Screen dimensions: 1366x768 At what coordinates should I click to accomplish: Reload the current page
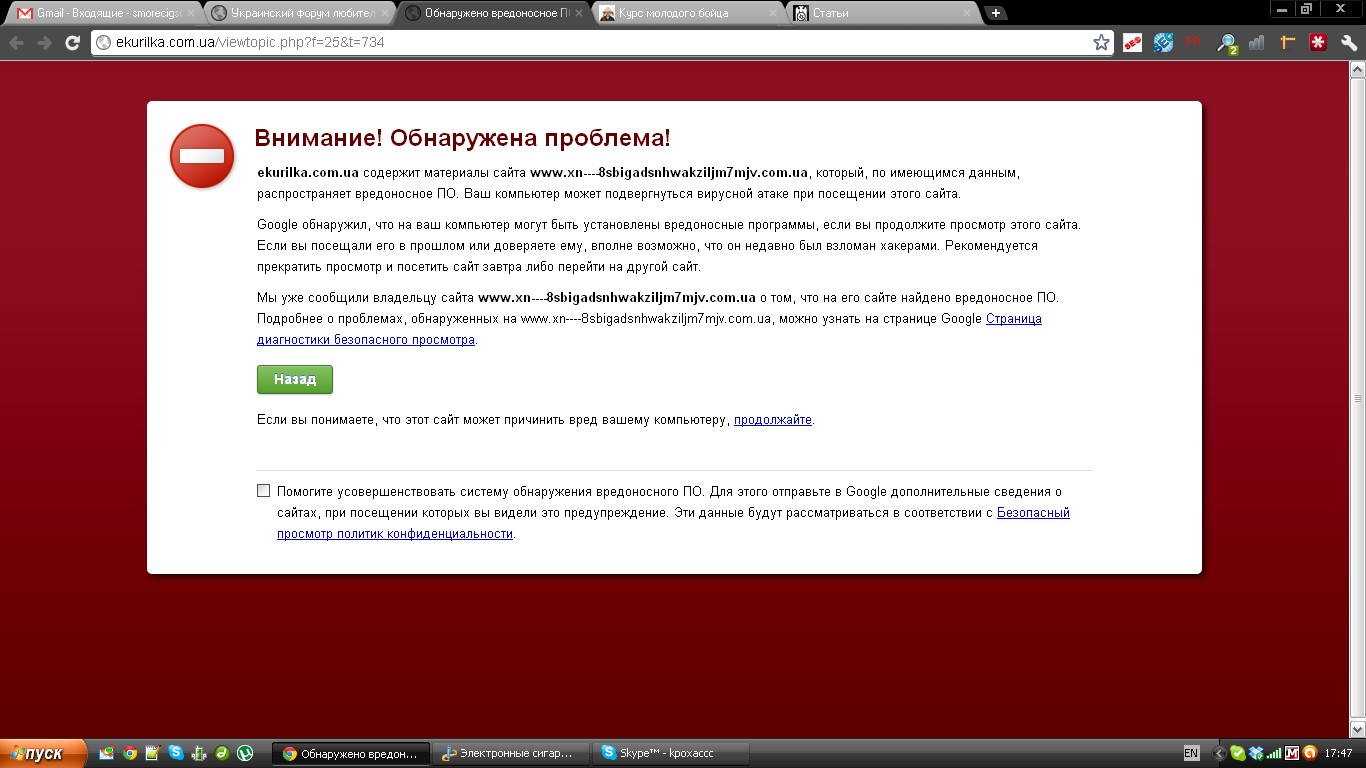click(x=72, y=43)
